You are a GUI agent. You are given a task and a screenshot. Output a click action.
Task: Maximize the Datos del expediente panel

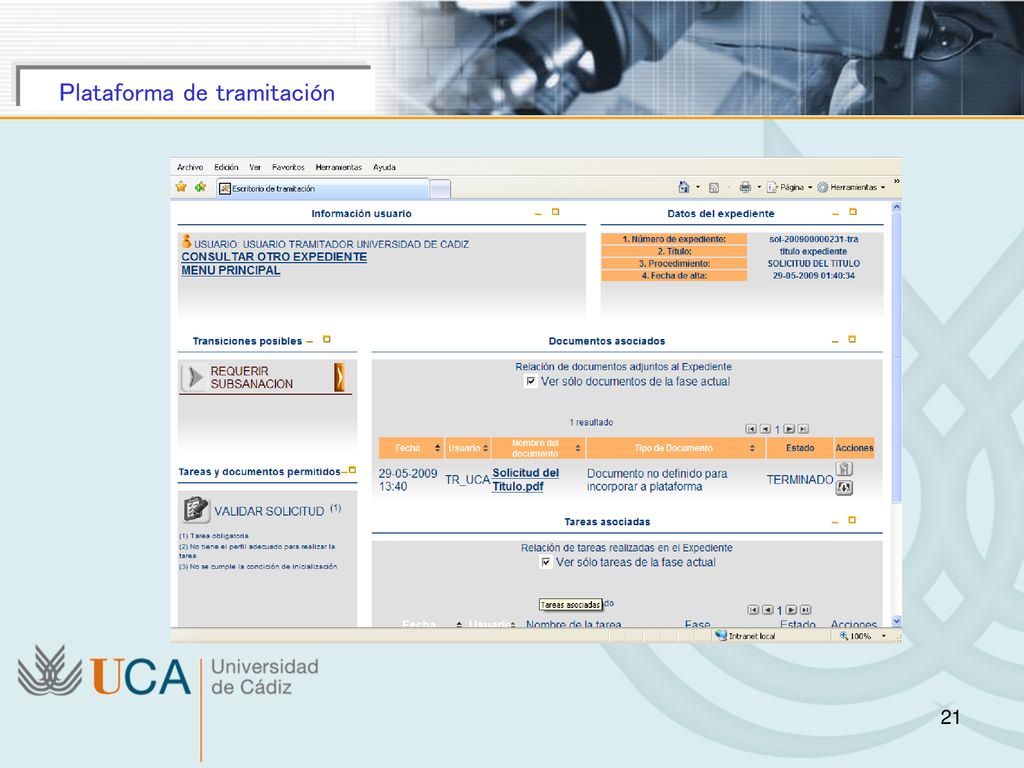[x=853, y=212]
